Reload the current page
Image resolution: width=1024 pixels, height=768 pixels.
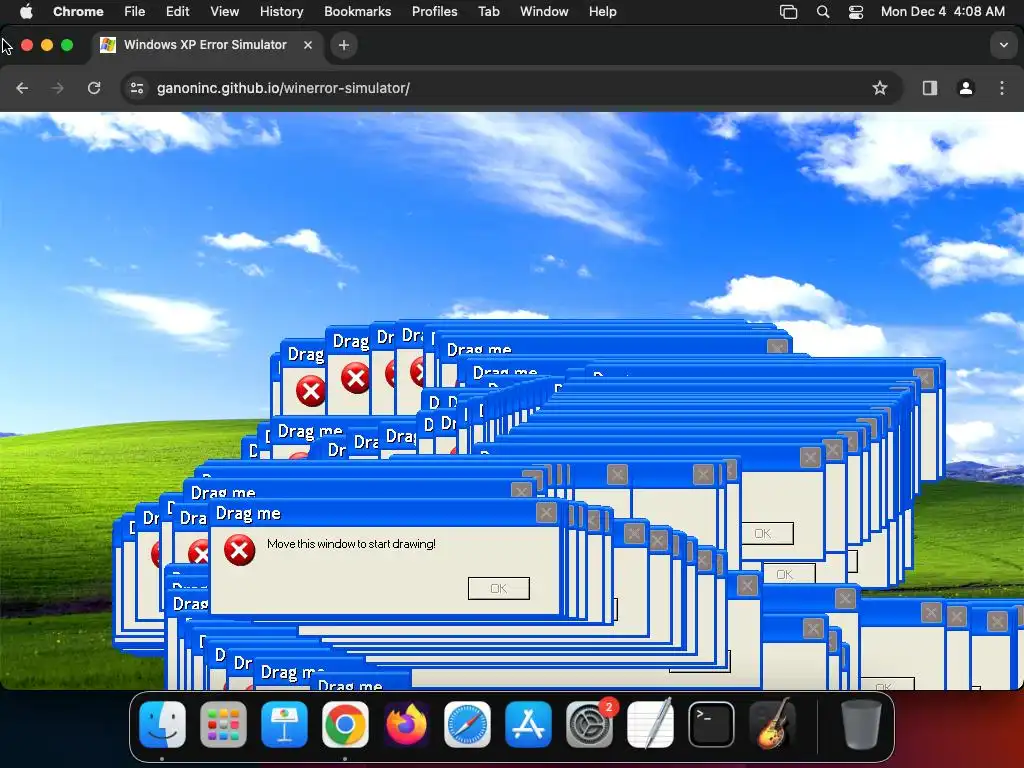tap(94, 88)
